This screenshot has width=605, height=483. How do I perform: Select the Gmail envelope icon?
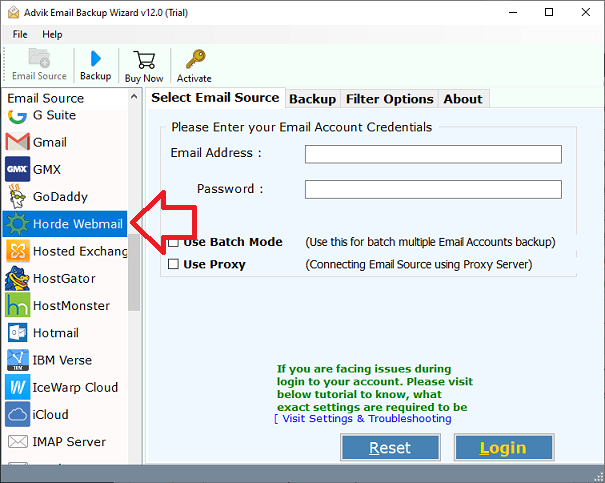click(x=17, y=142)
